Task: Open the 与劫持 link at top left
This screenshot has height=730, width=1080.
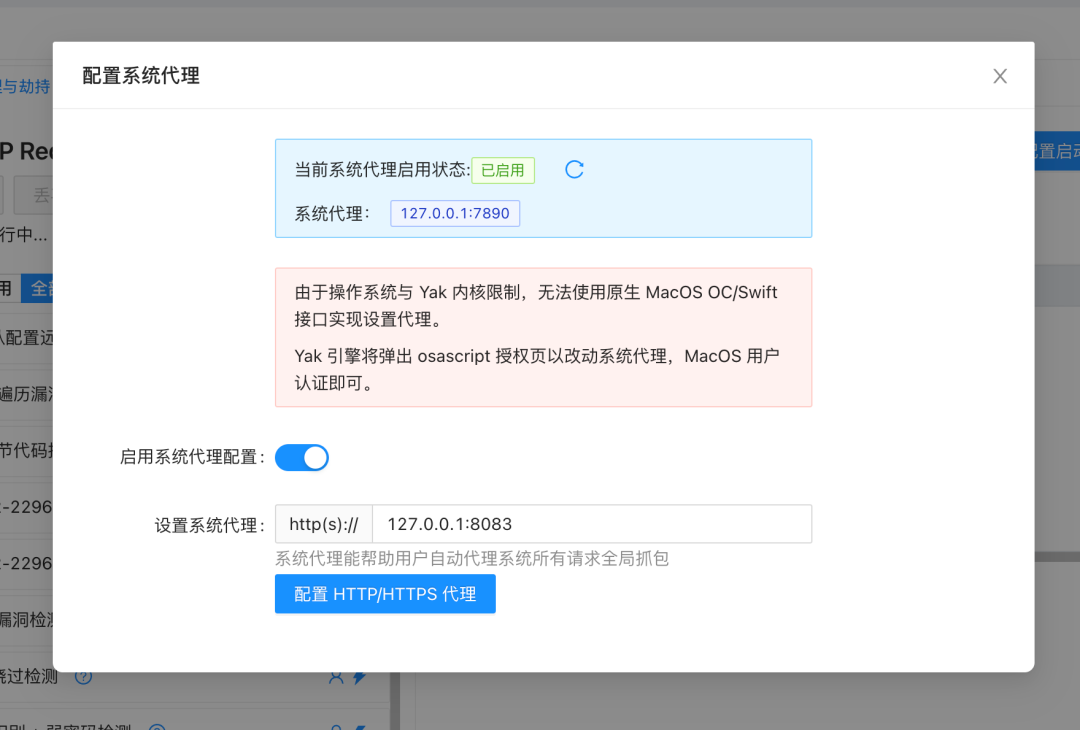Action: [x=26, y=87]
